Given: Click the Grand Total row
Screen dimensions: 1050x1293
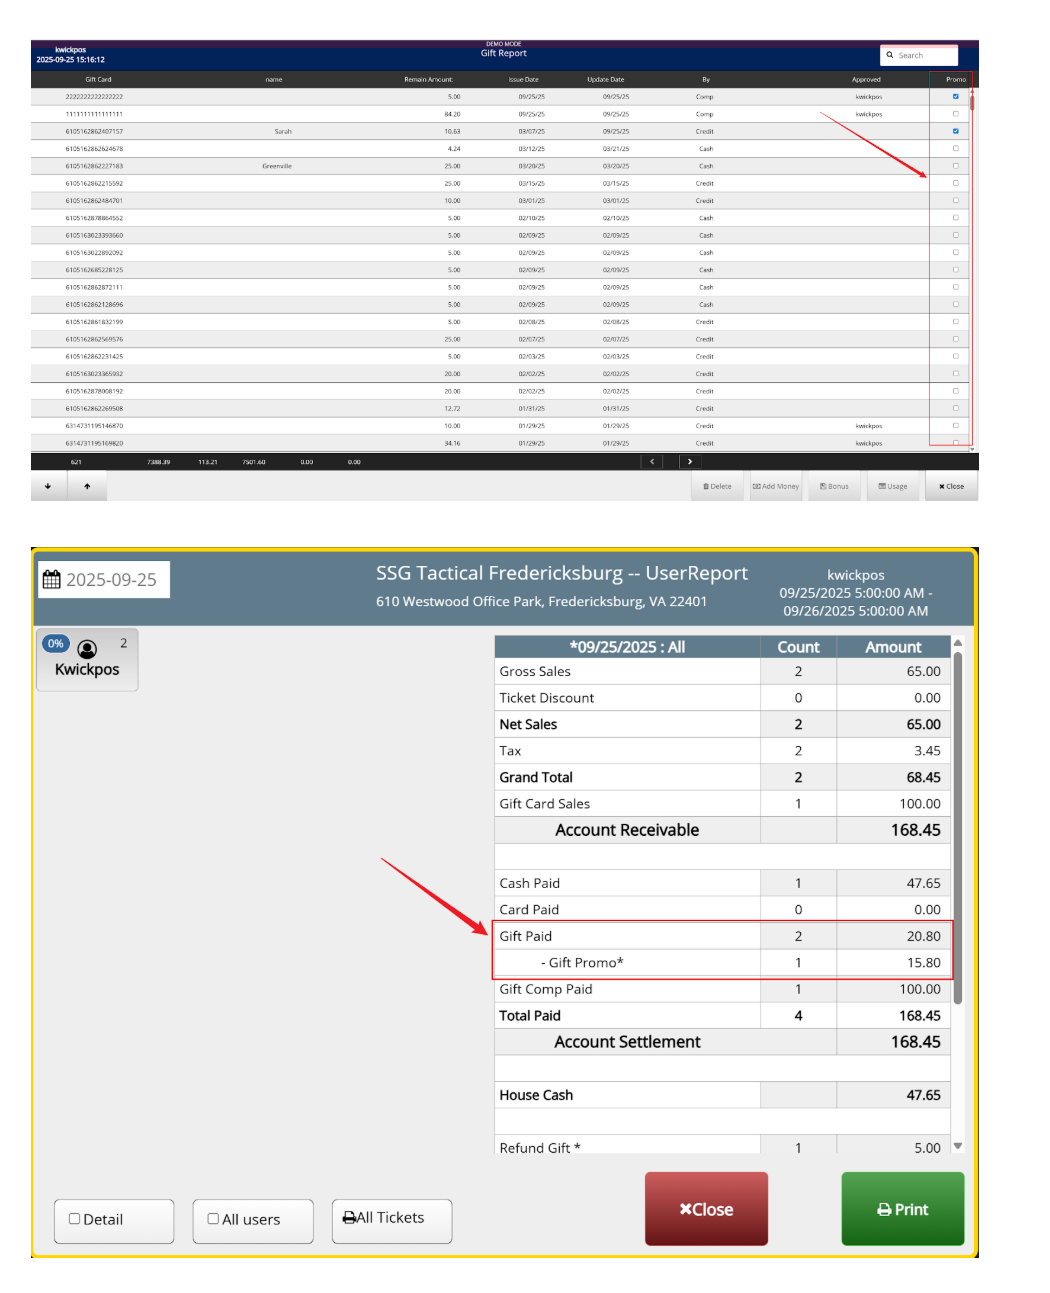Looking at the screenshot, I should [x=722, y=777].
